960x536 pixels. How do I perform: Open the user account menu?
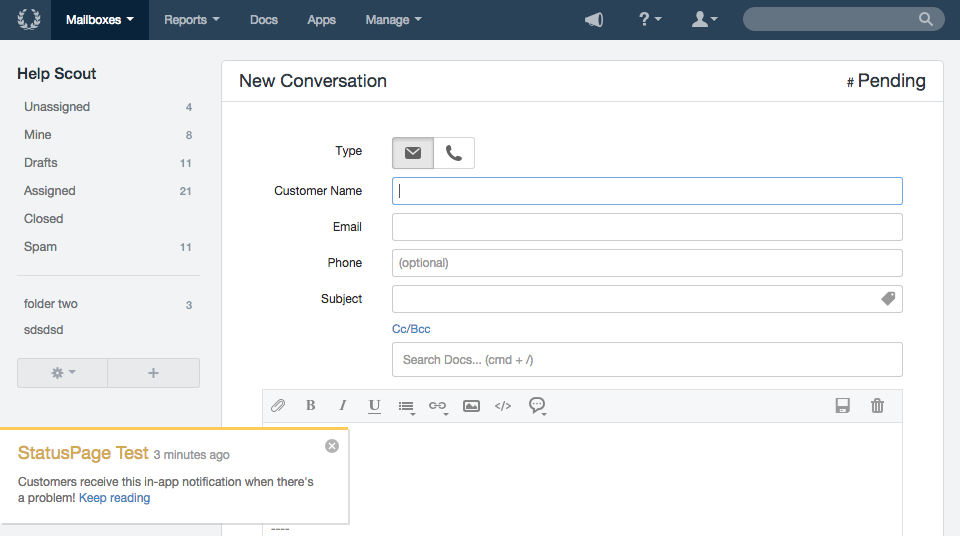(x=704, y=20)
